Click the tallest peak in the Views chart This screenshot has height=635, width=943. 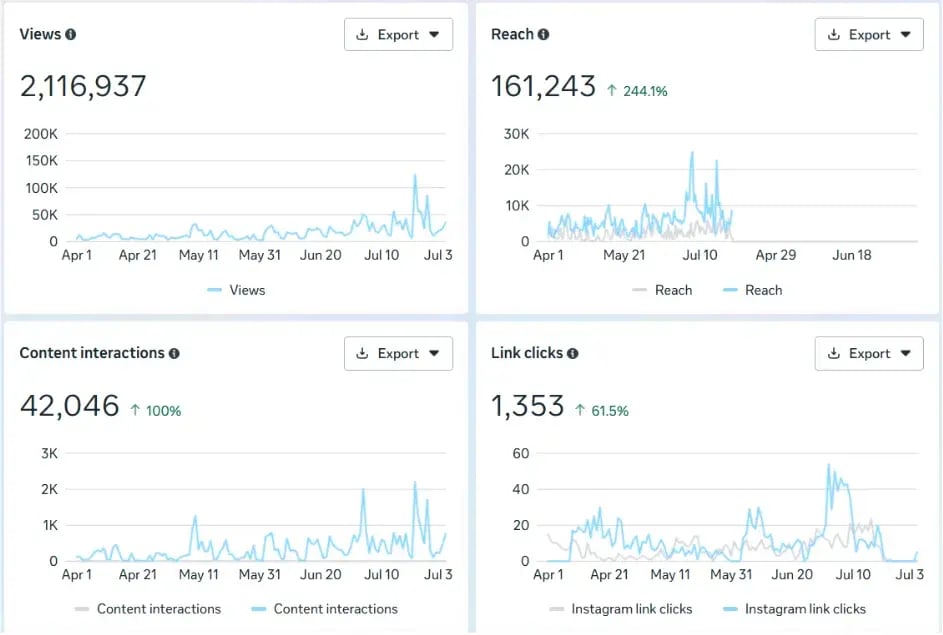(414, 176)
